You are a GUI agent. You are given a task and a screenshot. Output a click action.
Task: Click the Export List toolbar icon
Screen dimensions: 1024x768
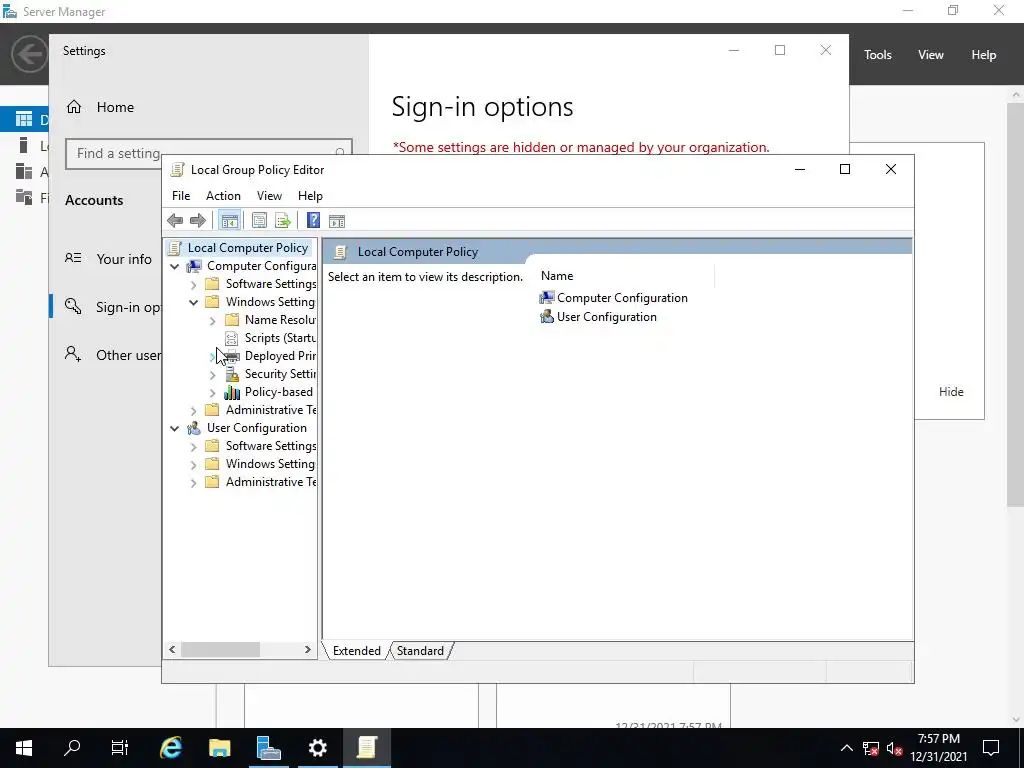click(283, 221)
